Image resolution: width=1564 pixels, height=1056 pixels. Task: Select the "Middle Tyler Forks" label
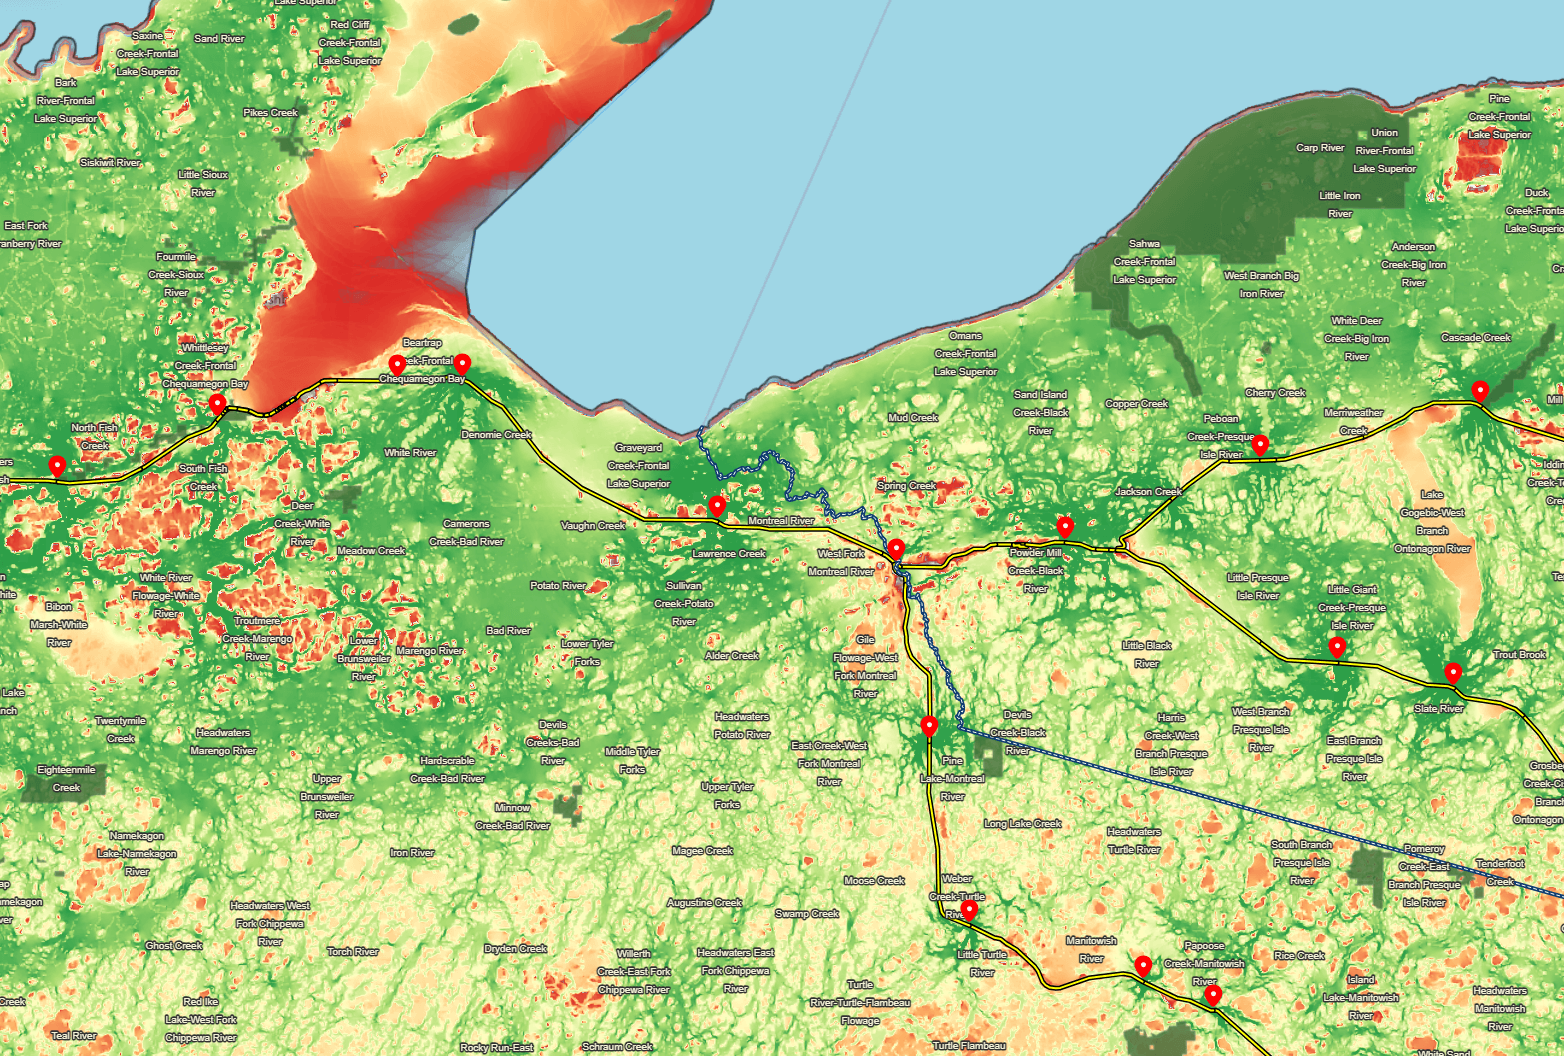(633, 761)
